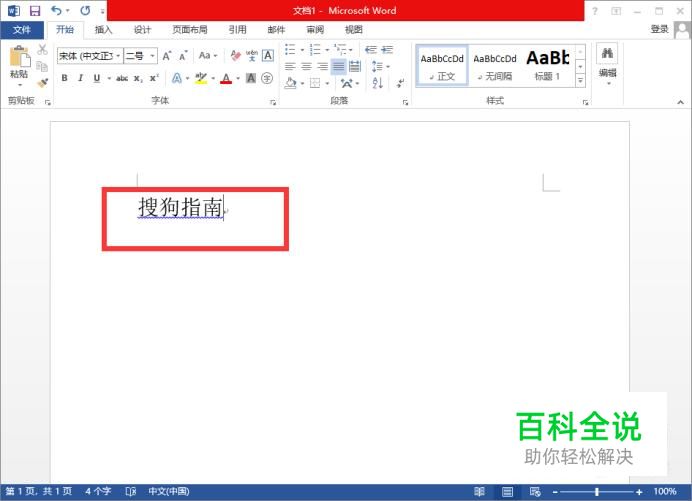The width and height of the screenshot is (692, 501).
Task: Open the phonetic guide (wén) icon
Action: (x=252, y=56)
